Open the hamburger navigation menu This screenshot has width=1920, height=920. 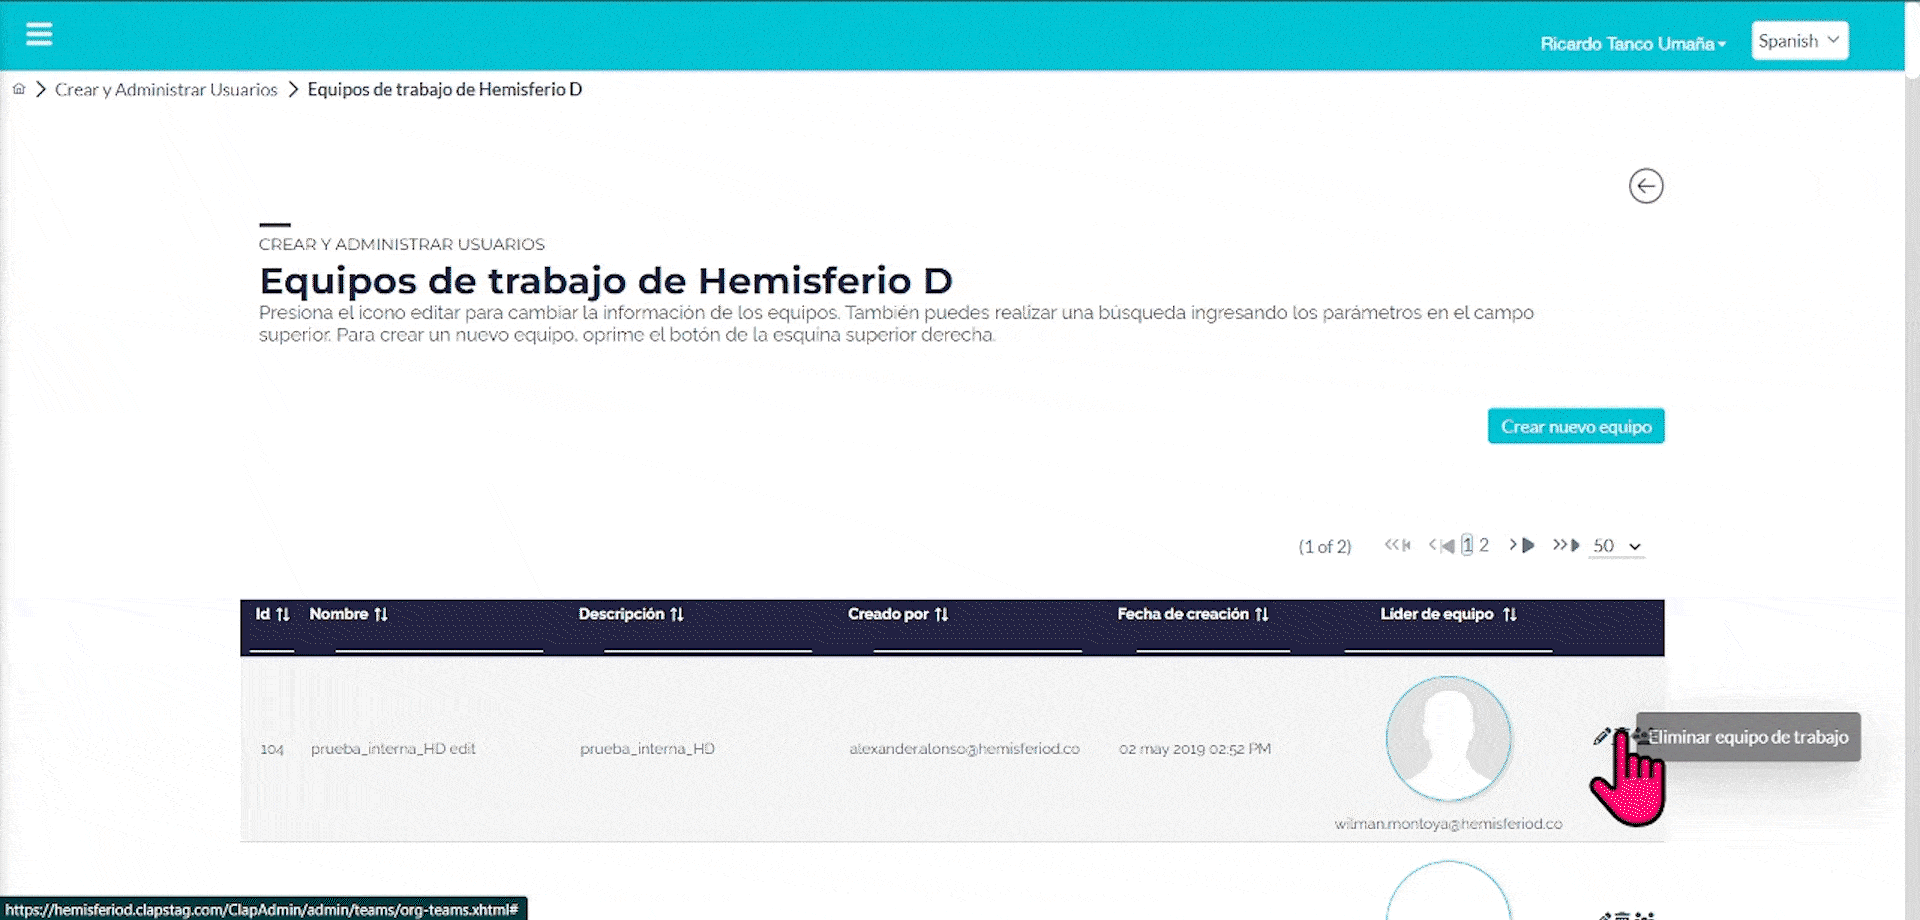coord(39,35)
